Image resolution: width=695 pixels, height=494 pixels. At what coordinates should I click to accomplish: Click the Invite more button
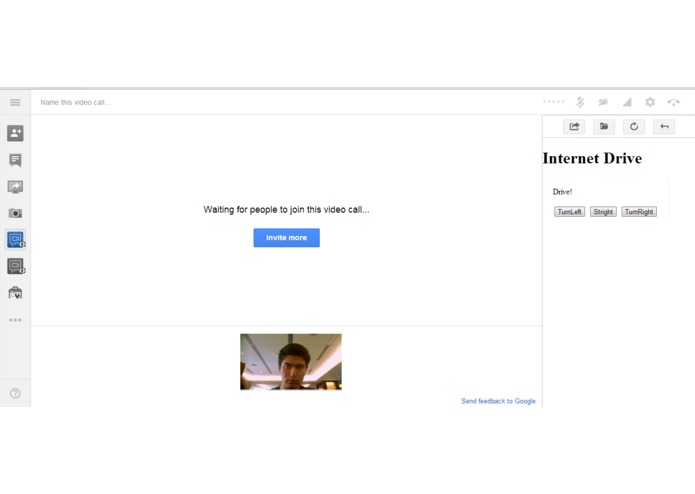point(286,238)
